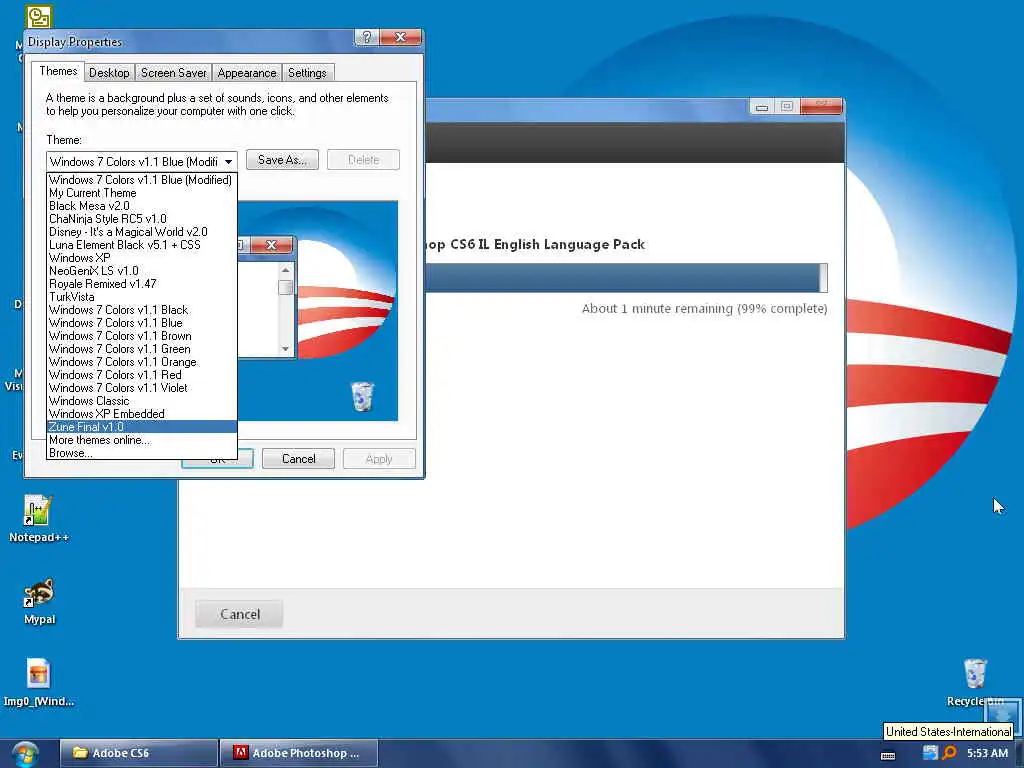This screenshot has width=1024, height=768.
Task: Select the Windows XP theme
Action: (141, 258)
